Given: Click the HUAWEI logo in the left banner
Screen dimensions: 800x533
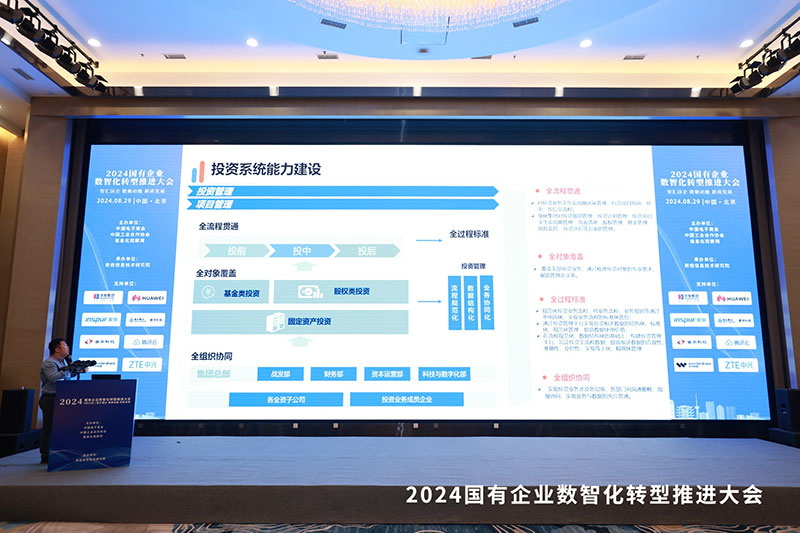Looking at the screenshot, I should click(x=147, y=297).
